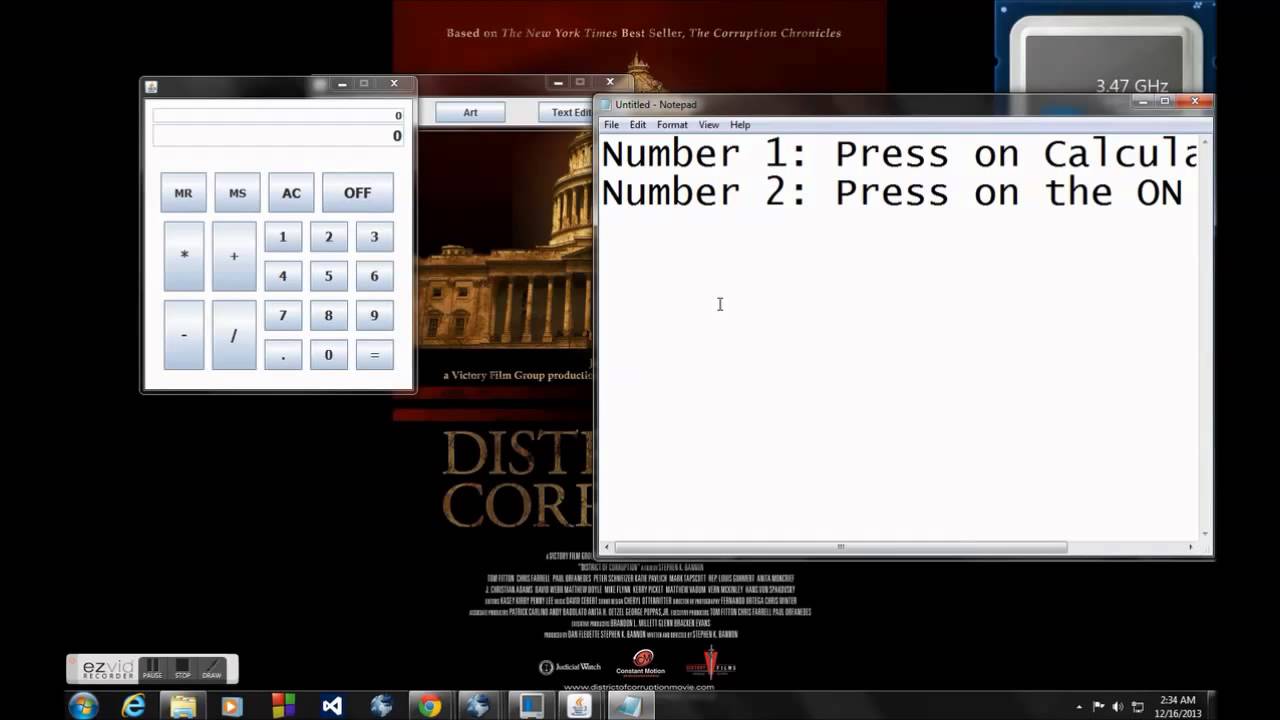Viewport: 1280px width, 720px height.
Task: Open File Explorer from the taskbar
Action: click(183, 706)
